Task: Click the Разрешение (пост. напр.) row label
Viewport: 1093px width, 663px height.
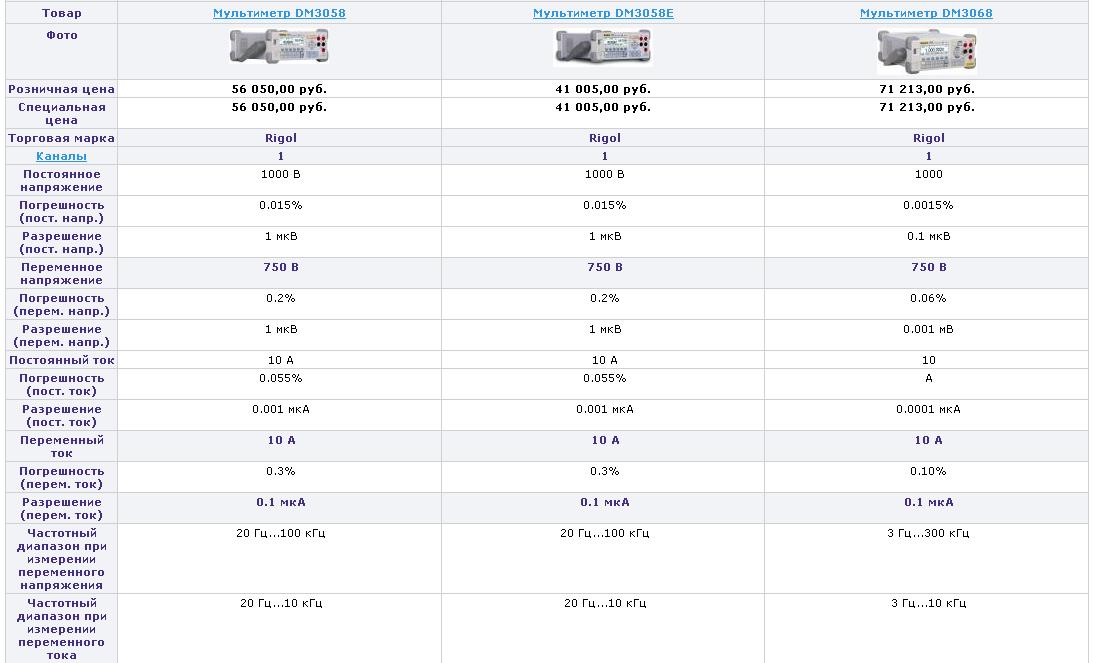Action: [x=61, y=243]
